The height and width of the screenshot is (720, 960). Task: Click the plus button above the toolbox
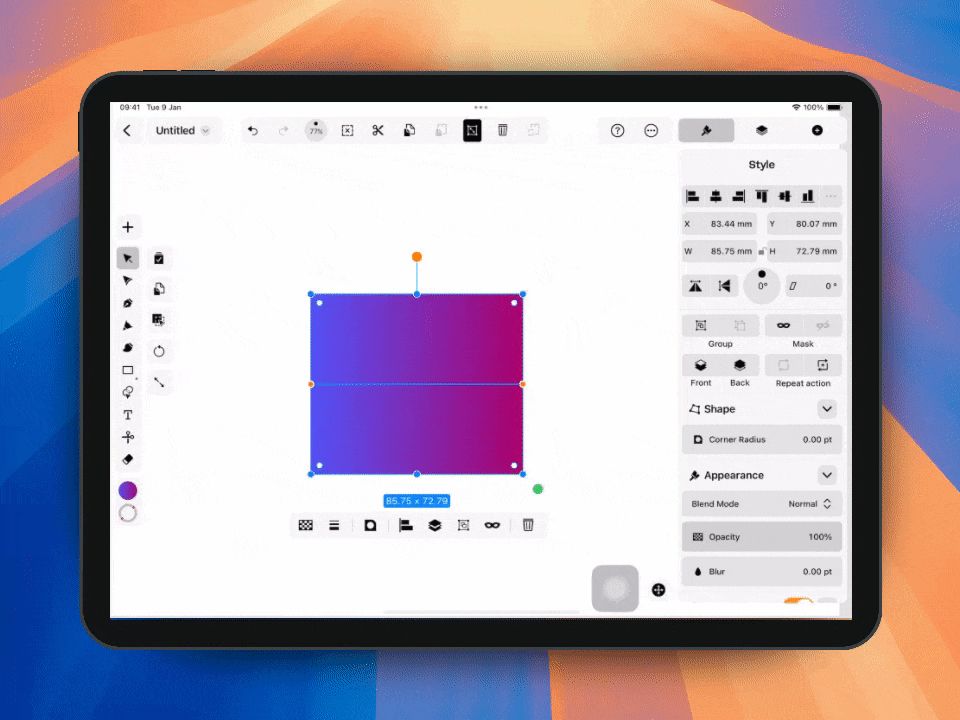point(127,227)
